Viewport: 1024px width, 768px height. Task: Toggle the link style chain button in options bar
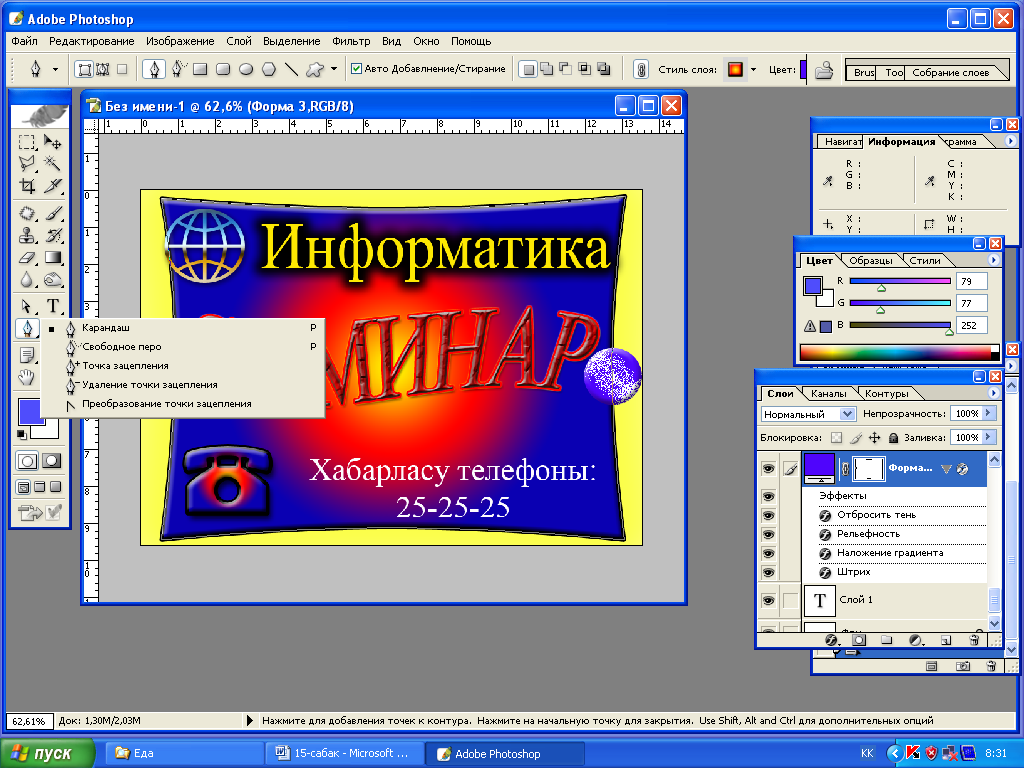[641, 69]
